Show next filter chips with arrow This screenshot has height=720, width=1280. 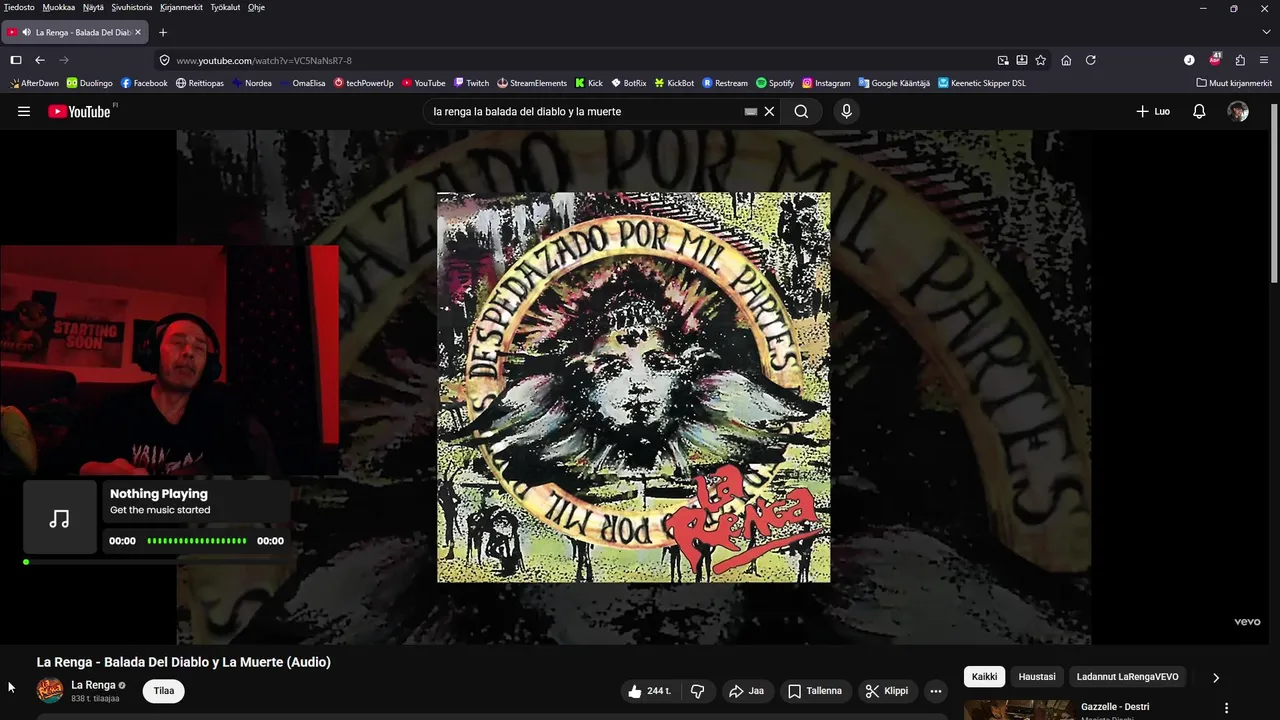1216,677
